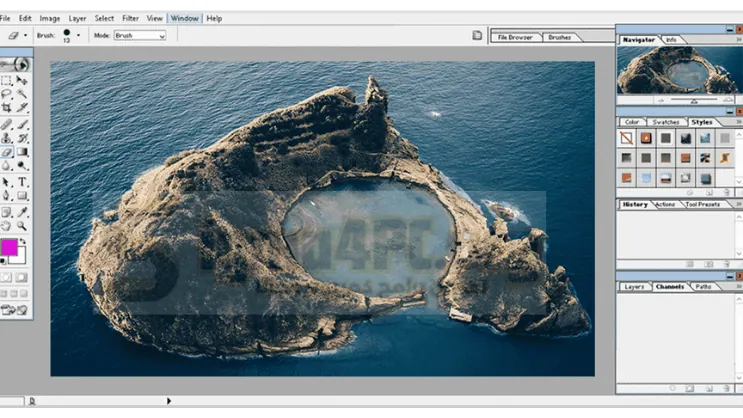Screen dimensions: 743x418
Task: Click the trash icon in History panel
Action: [x=726, y=264]
